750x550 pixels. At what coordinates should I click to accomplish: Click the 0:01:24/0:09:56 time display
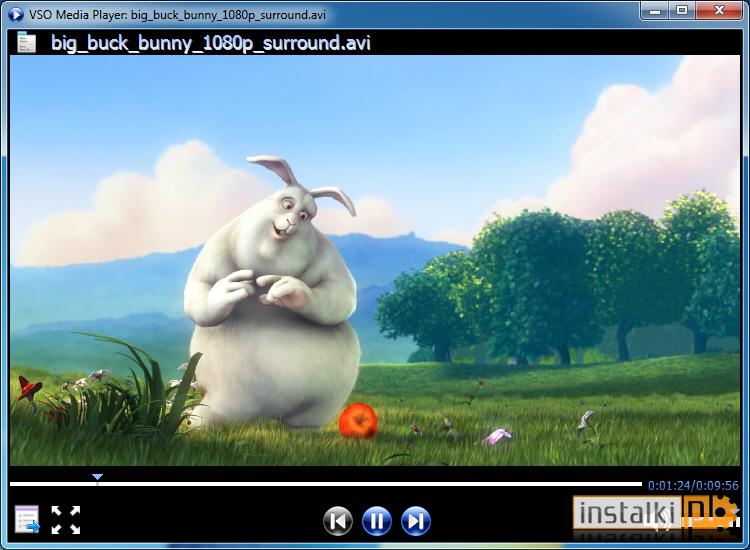(693, 485)
